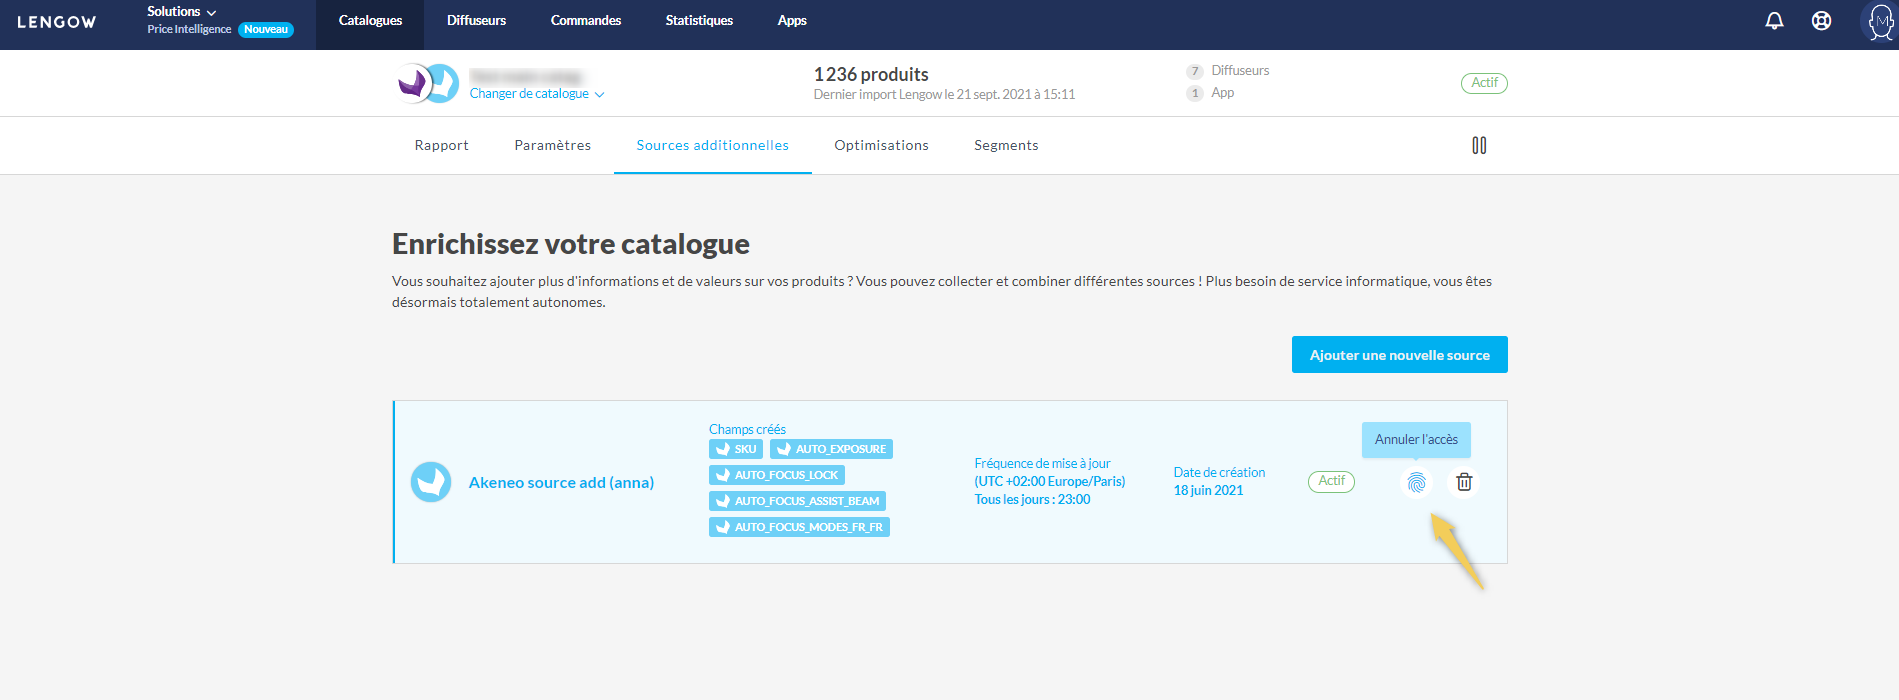Viewport: 1899px width, 700px height.
Task: Go to the Diffuseurs menu
Action: click(476, 21)
